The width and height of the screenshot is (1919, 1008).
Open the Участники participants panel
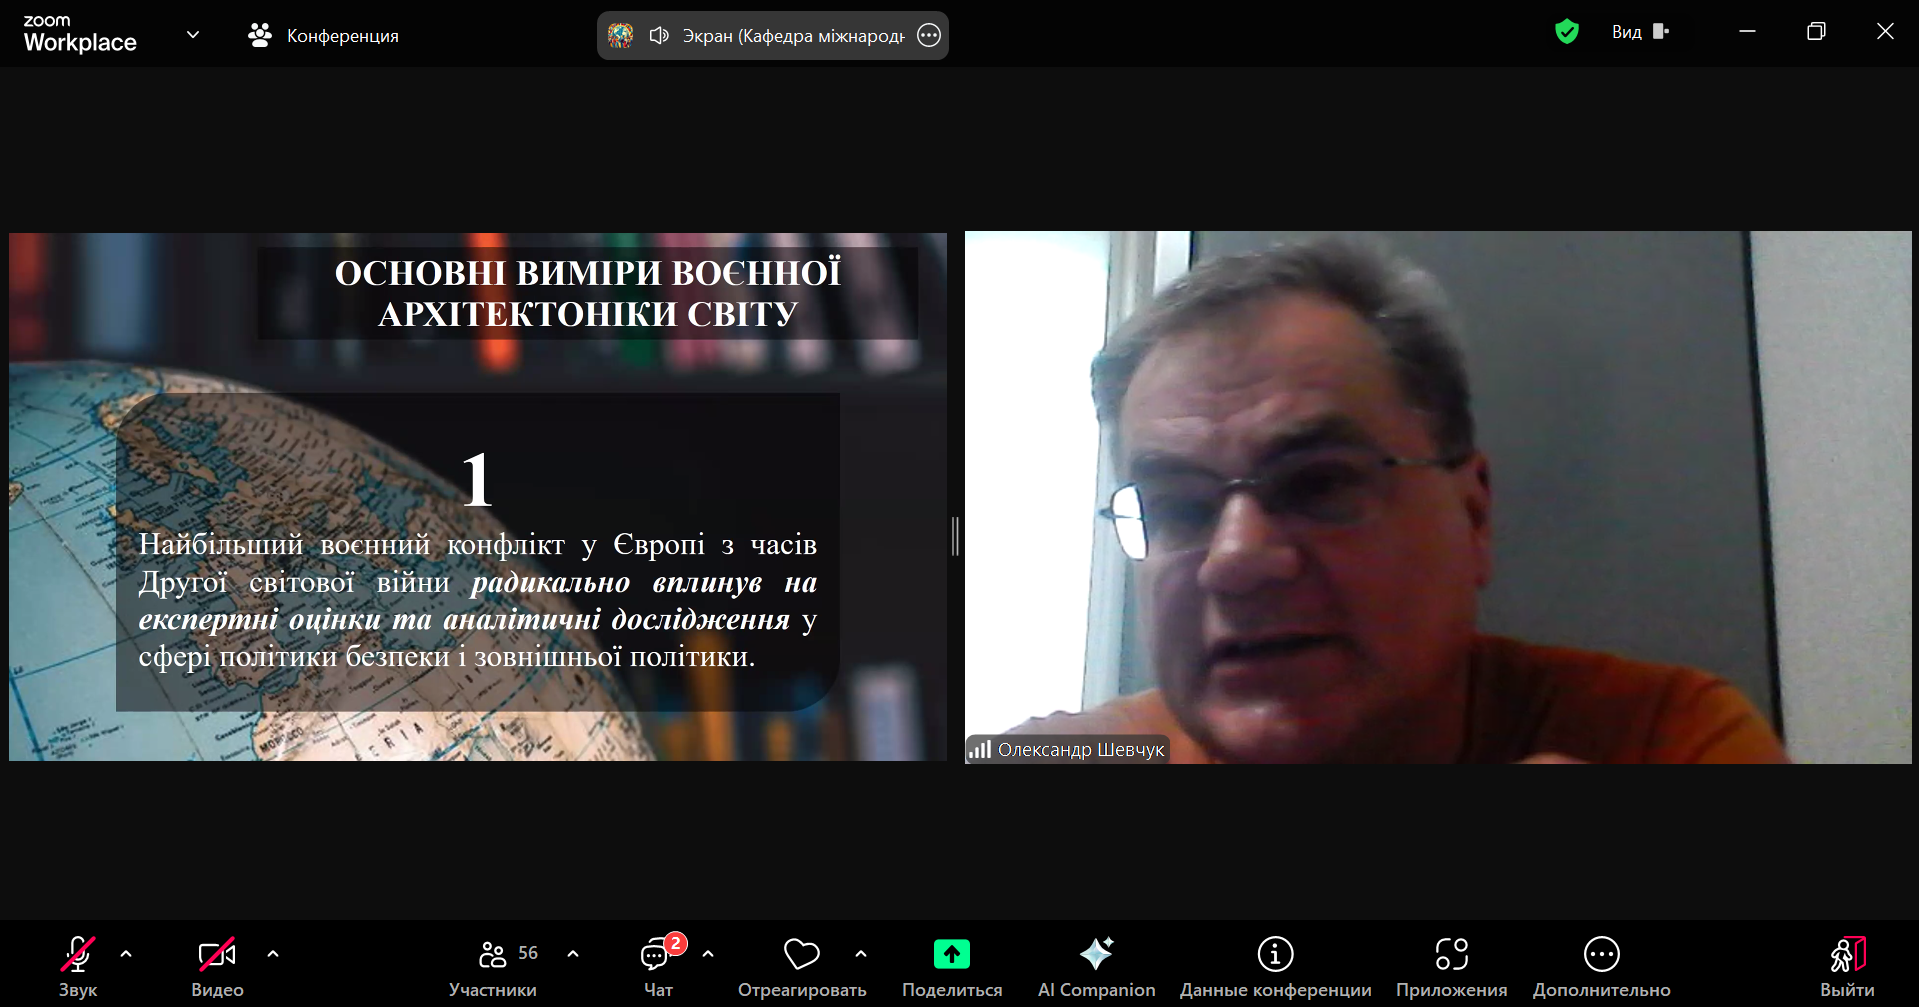(x=492, y=965)
